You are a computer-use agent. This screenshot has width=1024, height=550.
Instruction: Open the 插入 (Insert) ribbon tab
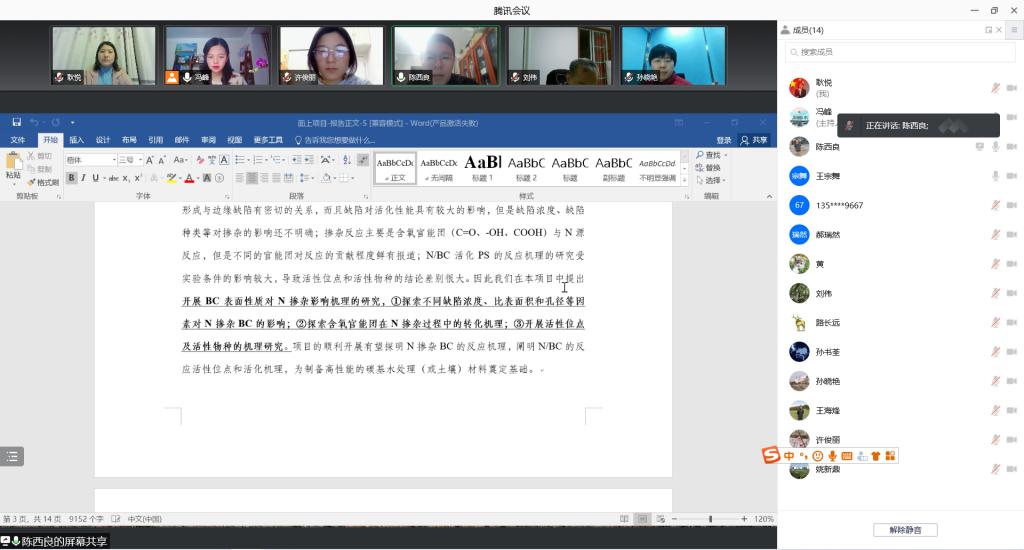click(x=76, y=140)
